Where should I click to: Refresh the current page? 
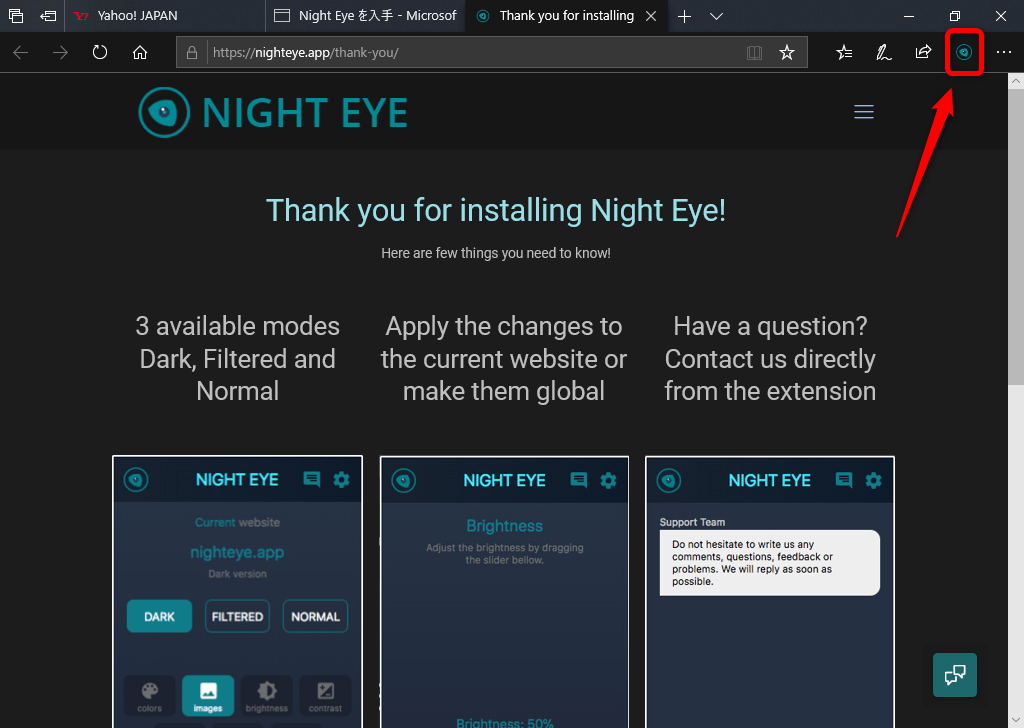pyautogui.click(x=100, y=53)
